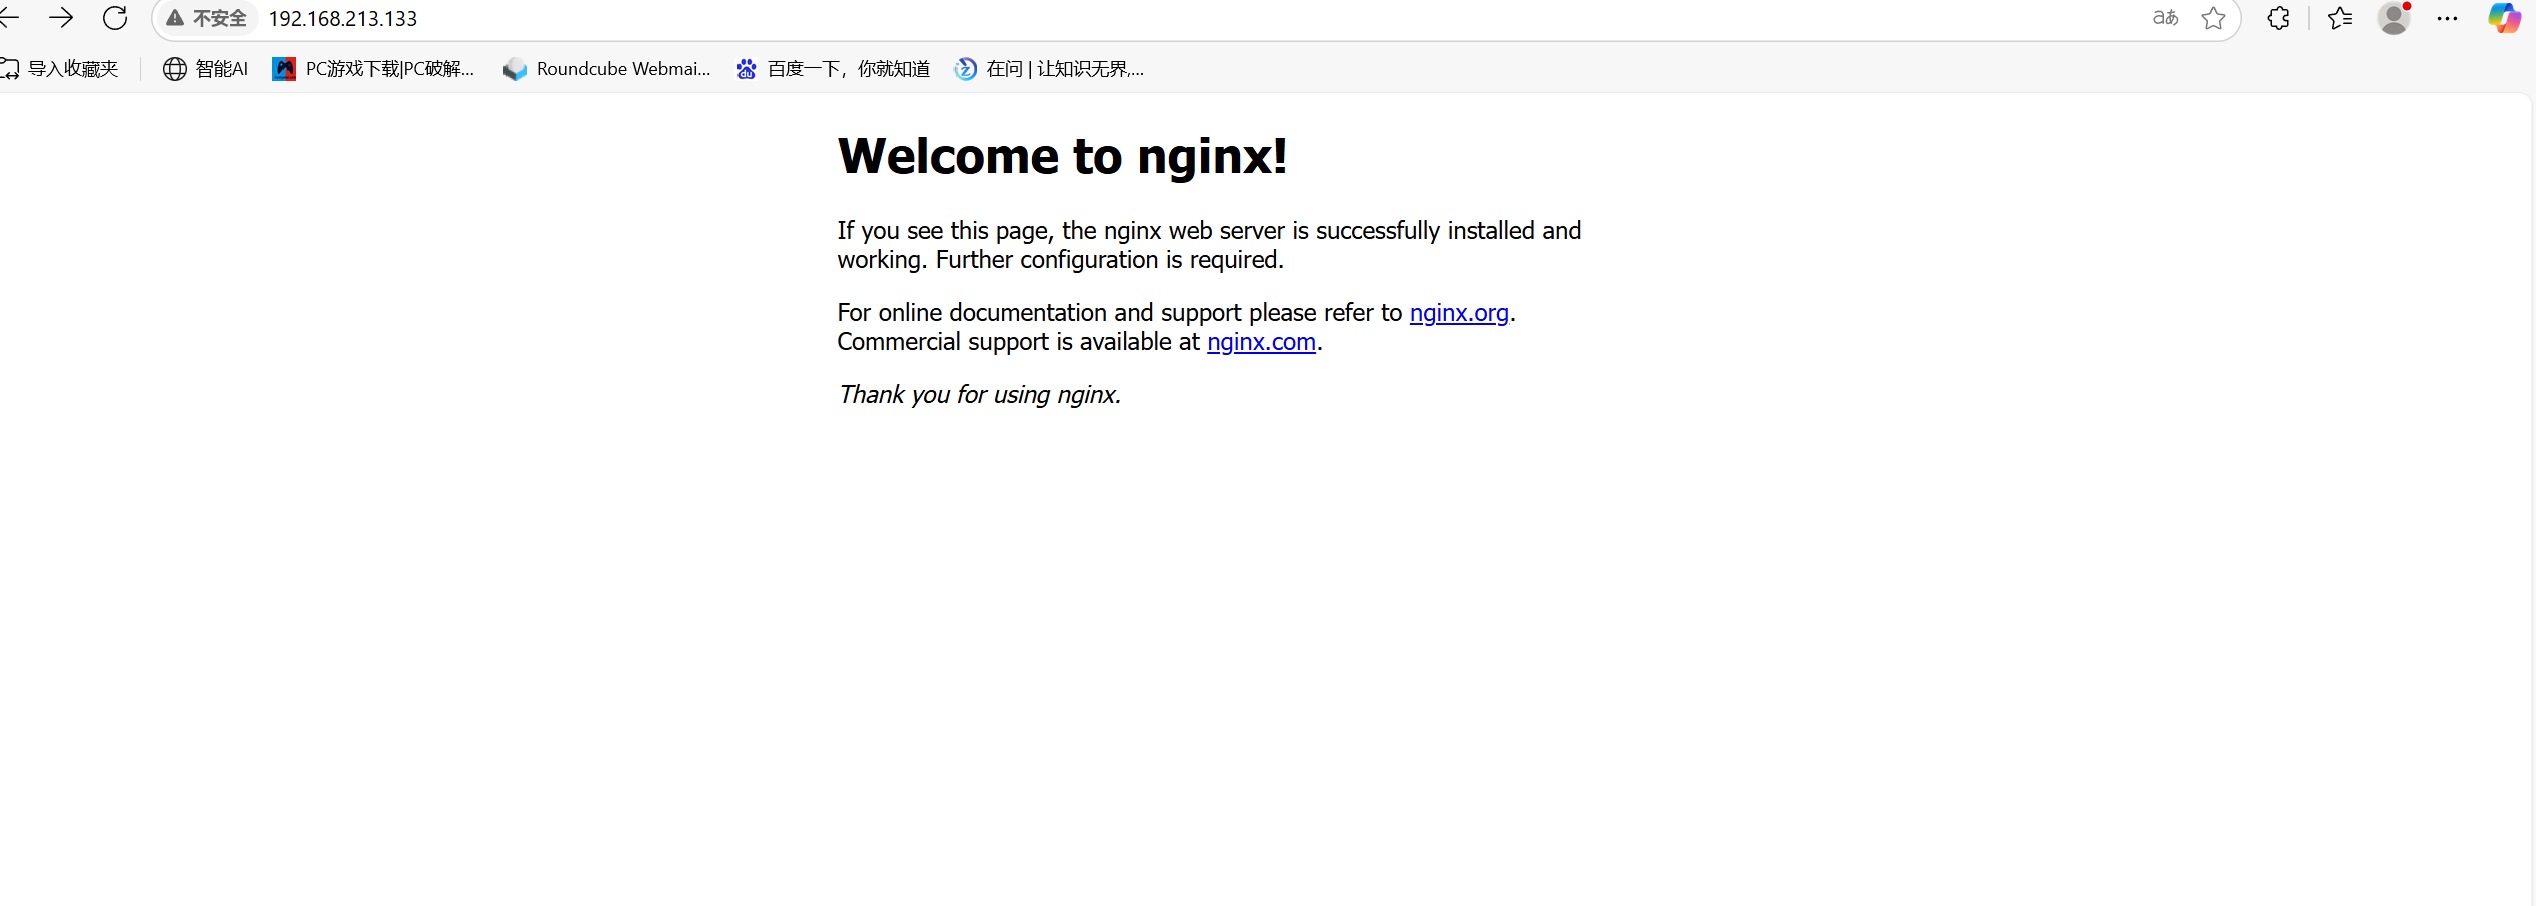Open the 导入收藏夹 import favorites shortcut
The height and width of the screenshot is (906, 2536).
pos(62,68)
